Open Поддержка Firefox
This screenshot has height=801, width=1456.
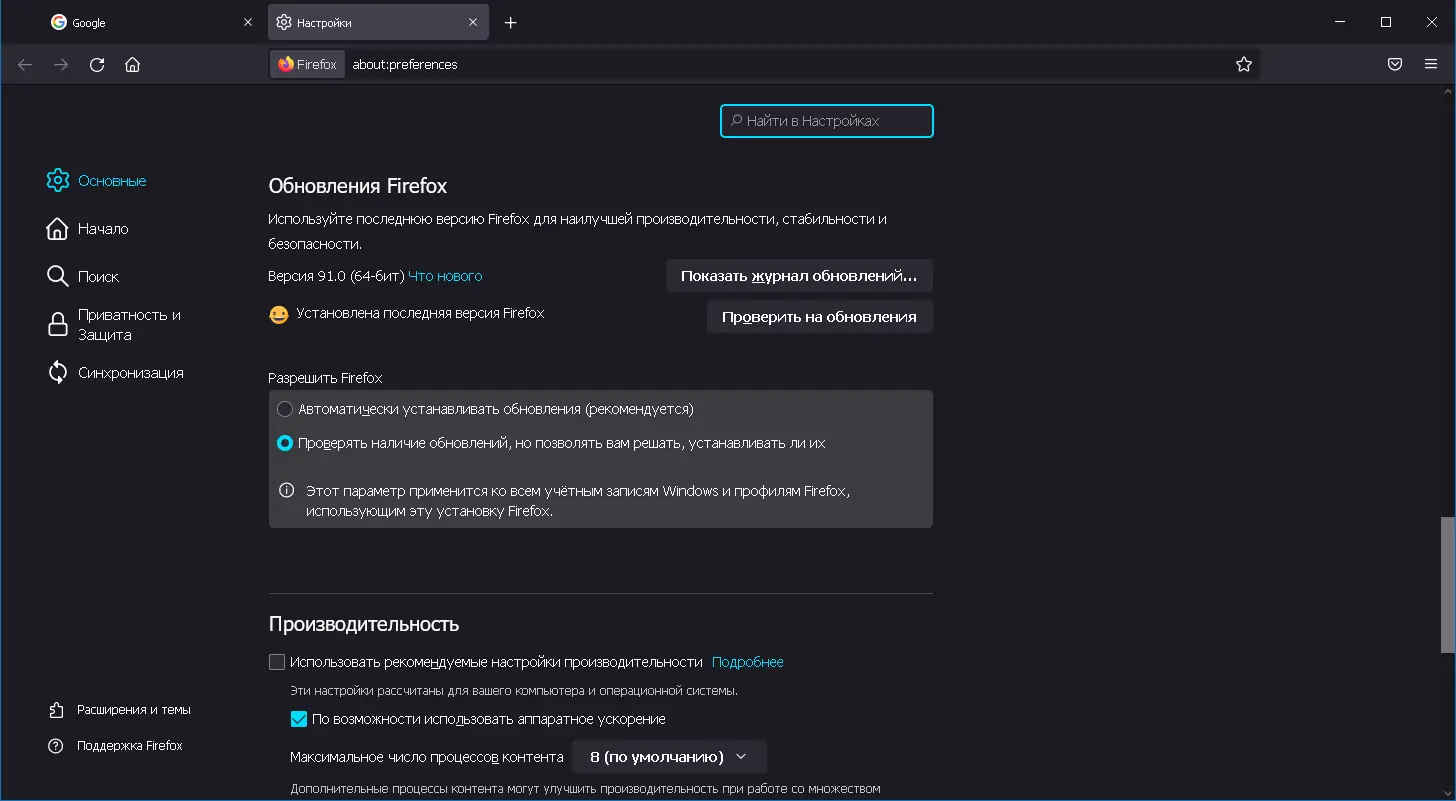point(131,745)
